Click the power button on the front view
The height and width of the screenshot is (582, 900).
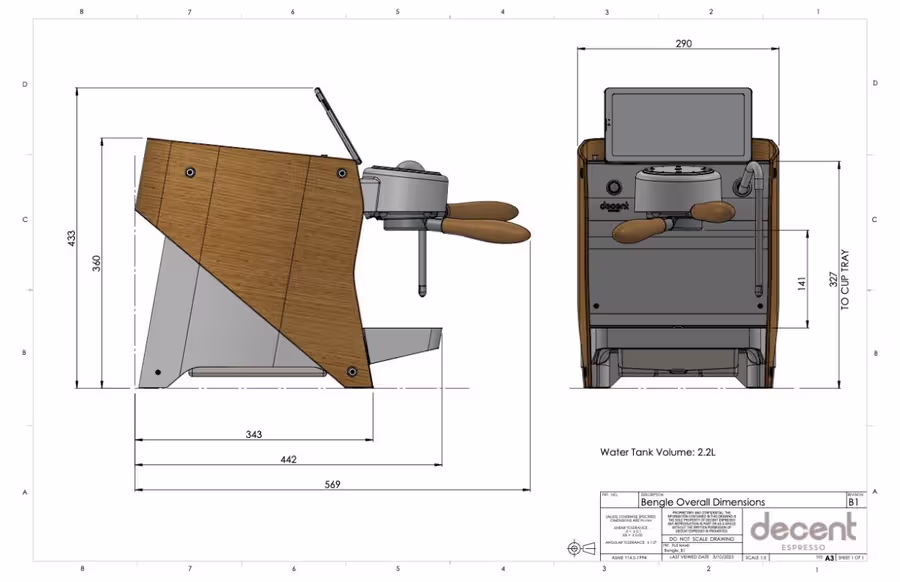614,186
